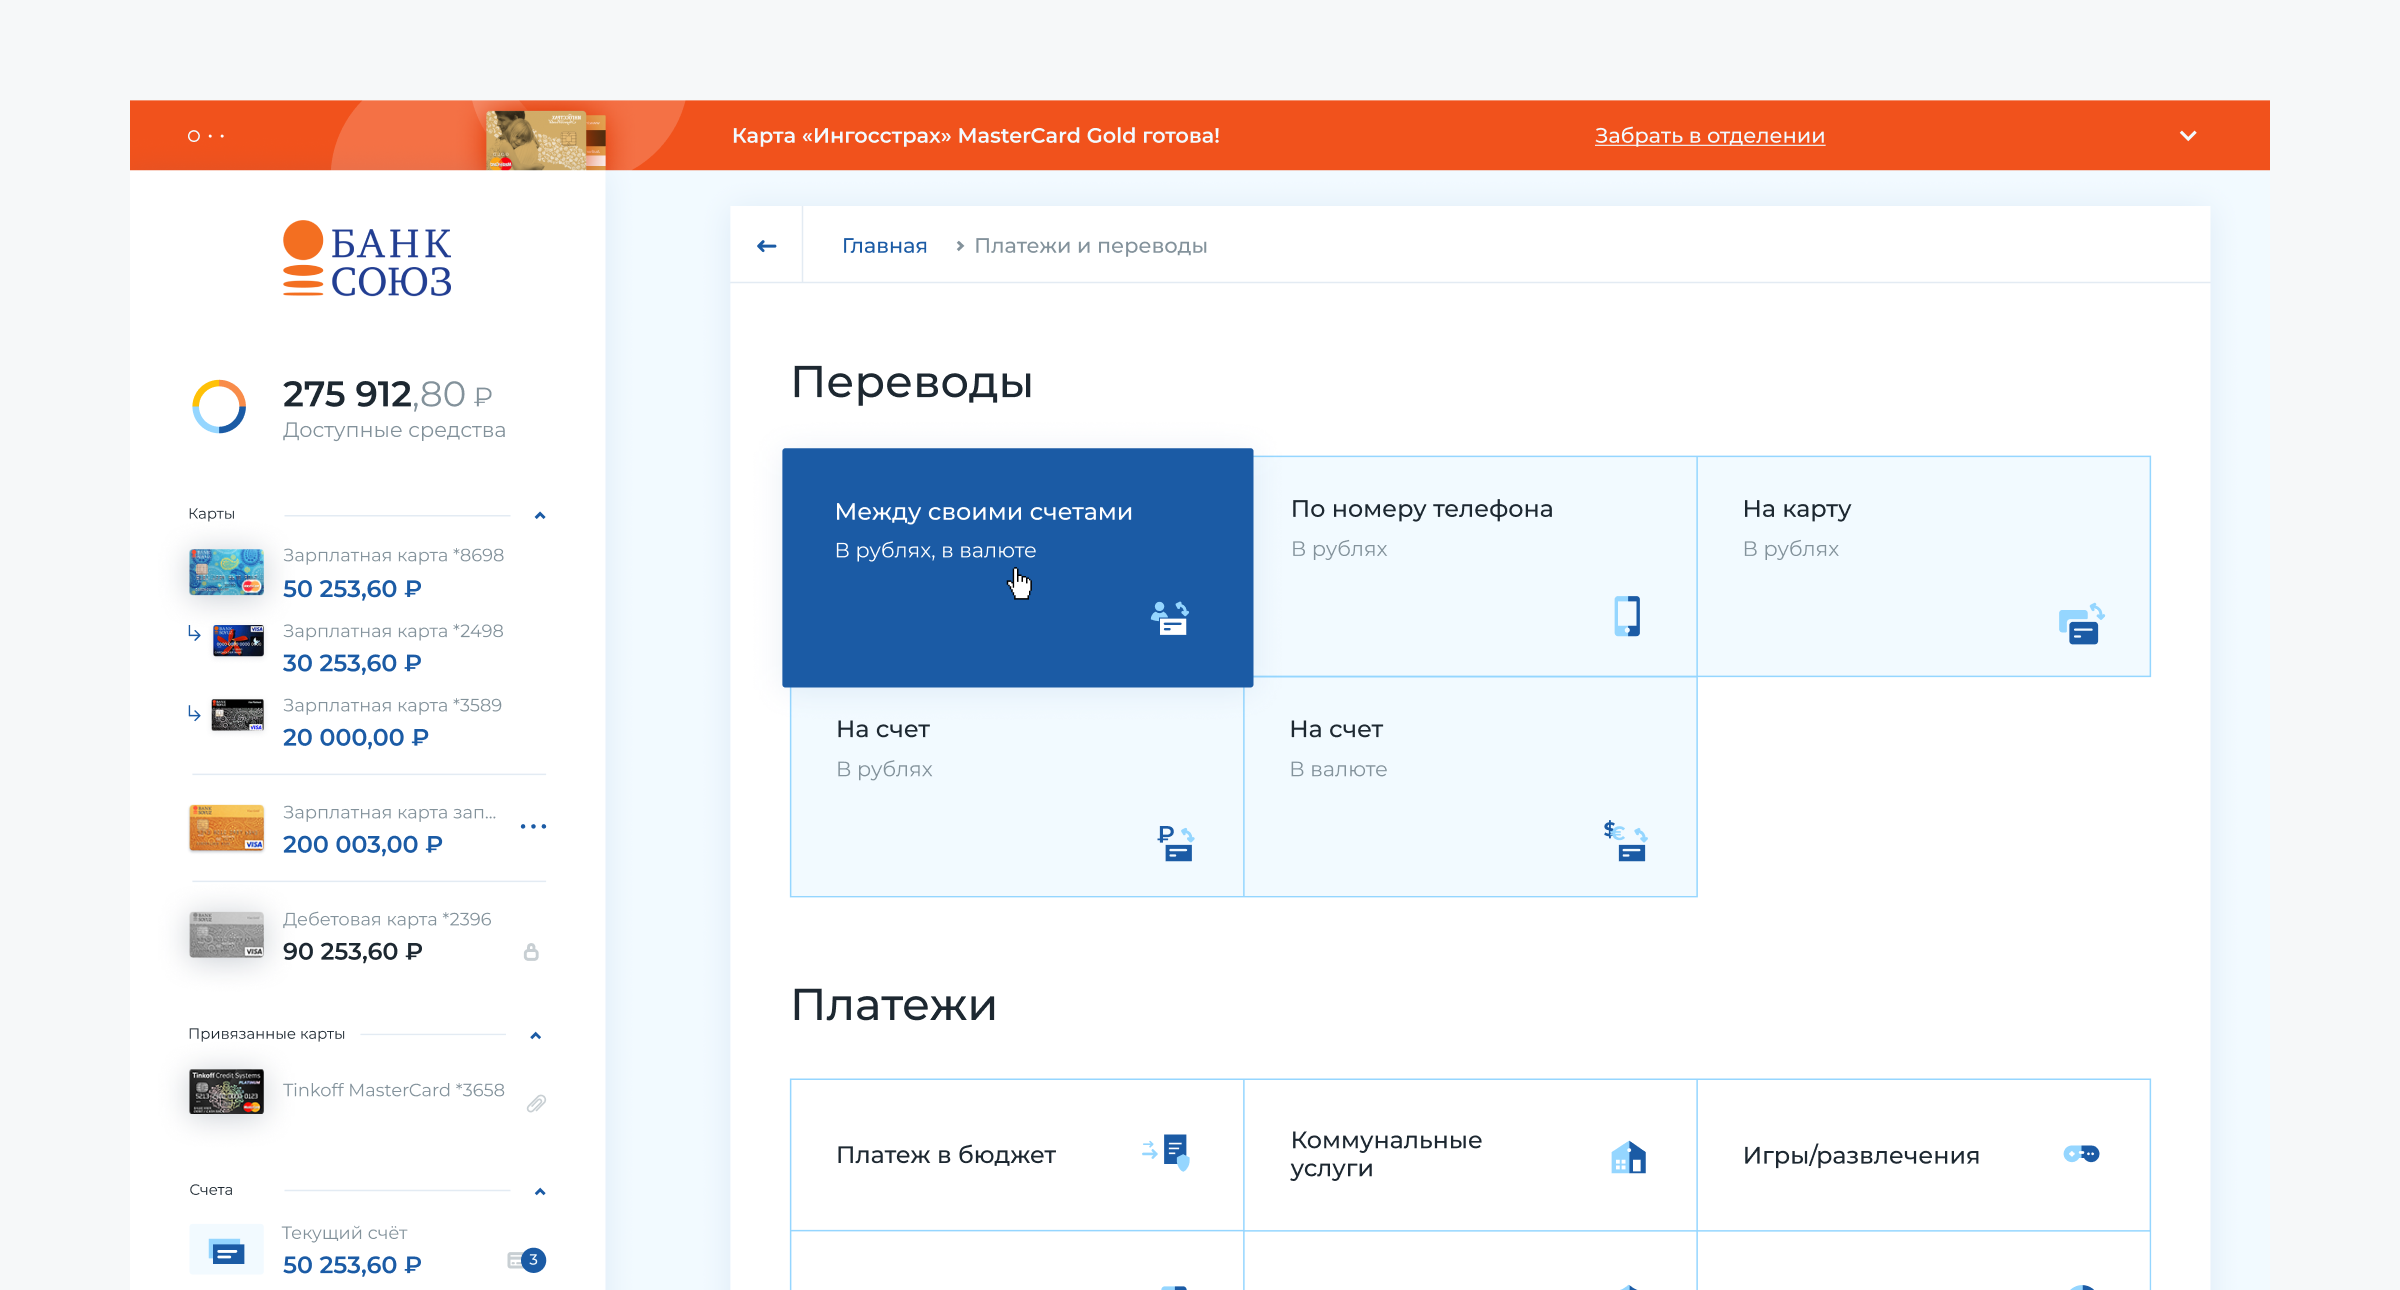This screenshot has width=2400, height=1290.
Task: Click the 50 253,60 ₽ balance on card *8698
Action: tap(352, 589)
